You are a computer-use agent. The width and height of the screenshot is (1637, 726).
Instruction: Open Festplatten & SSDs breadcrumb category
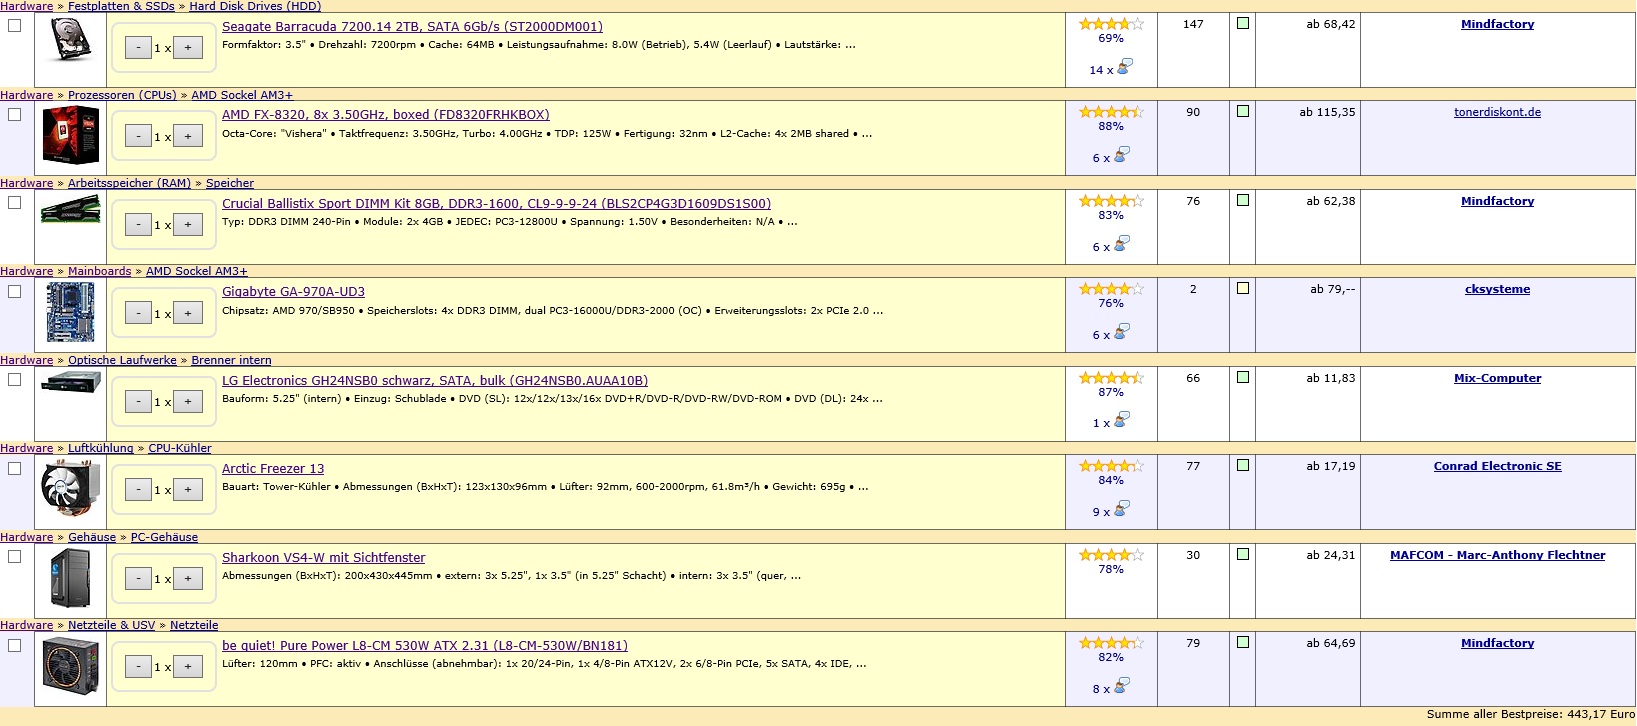pyautogui.click(x=121, y=6)
